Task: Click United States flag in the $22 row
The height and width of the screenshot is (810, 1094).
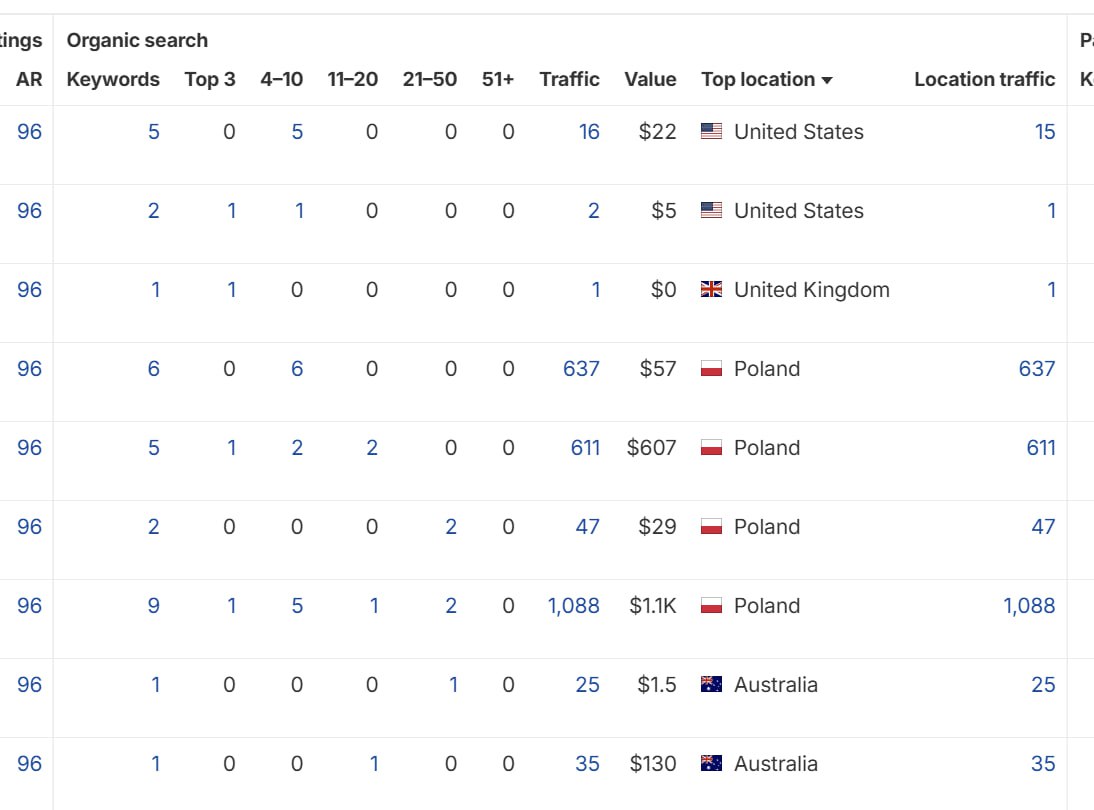Action: (x=711, y=132)
